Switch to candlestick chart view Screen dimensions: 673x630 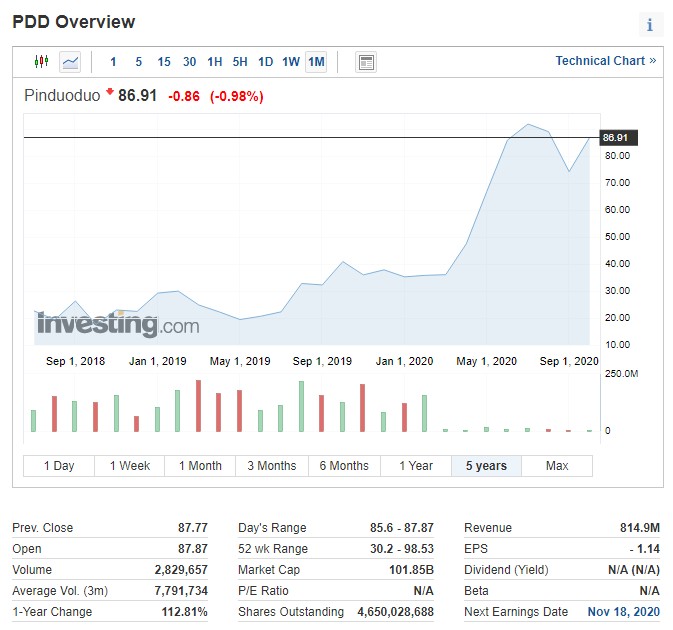tap(41, 62)
